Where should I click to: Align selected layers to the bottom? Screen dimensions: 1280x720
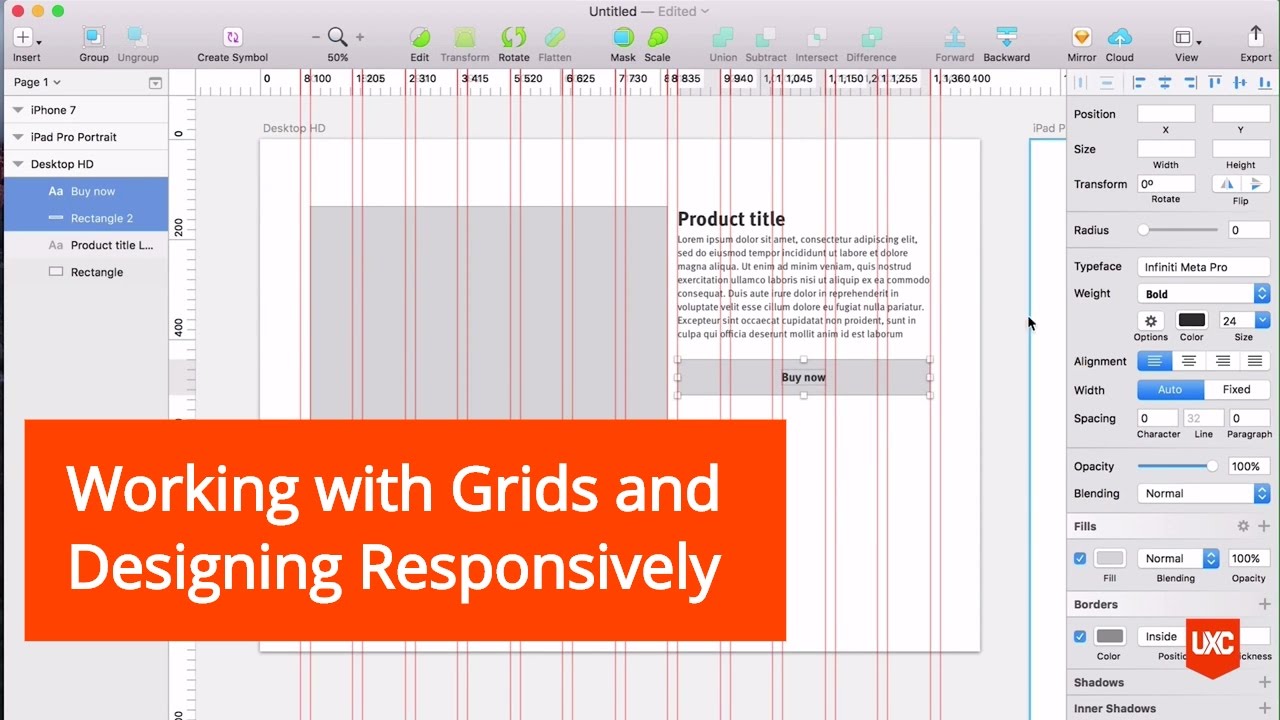(x=1263, y=83)
